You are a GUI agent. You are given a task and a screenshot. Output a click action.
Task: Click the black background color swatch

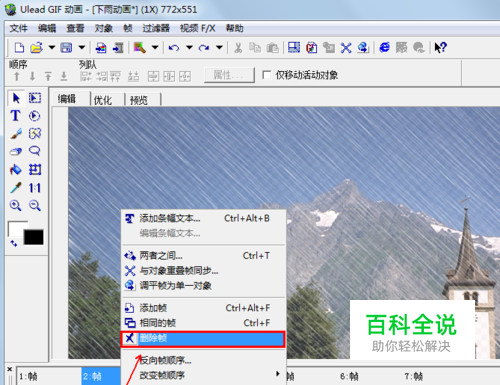pyautogui.click(x=34, y=237)
